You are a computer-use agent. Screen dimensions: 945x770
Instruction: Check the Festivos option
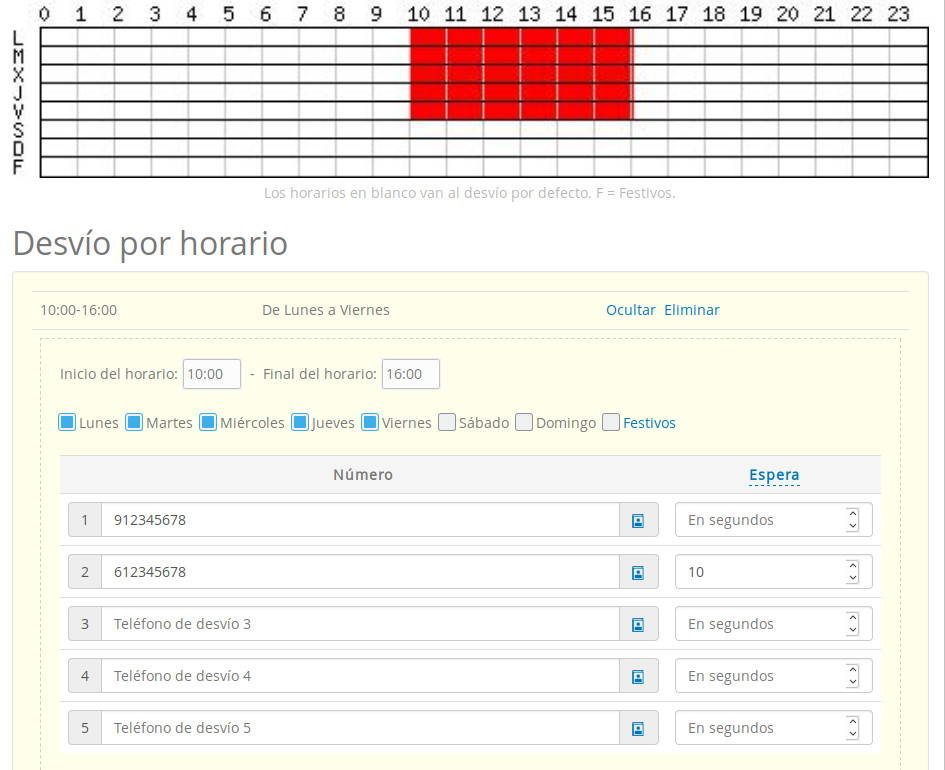tap(610, 422)
